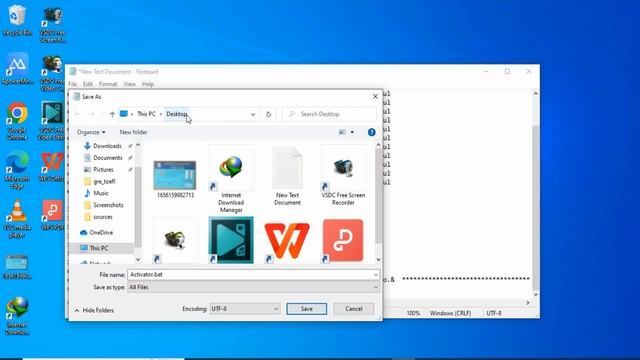640x360 pixels.
Task: Click the change view icon
Action: coord(342,132)
